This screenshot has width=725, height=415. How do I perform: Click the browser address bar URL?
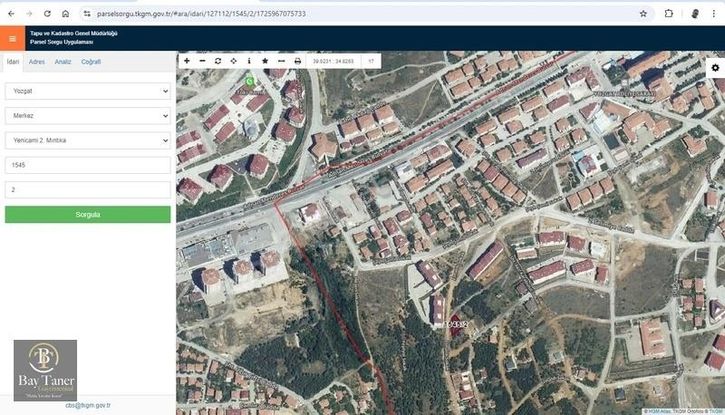click(x=201, y=14)
